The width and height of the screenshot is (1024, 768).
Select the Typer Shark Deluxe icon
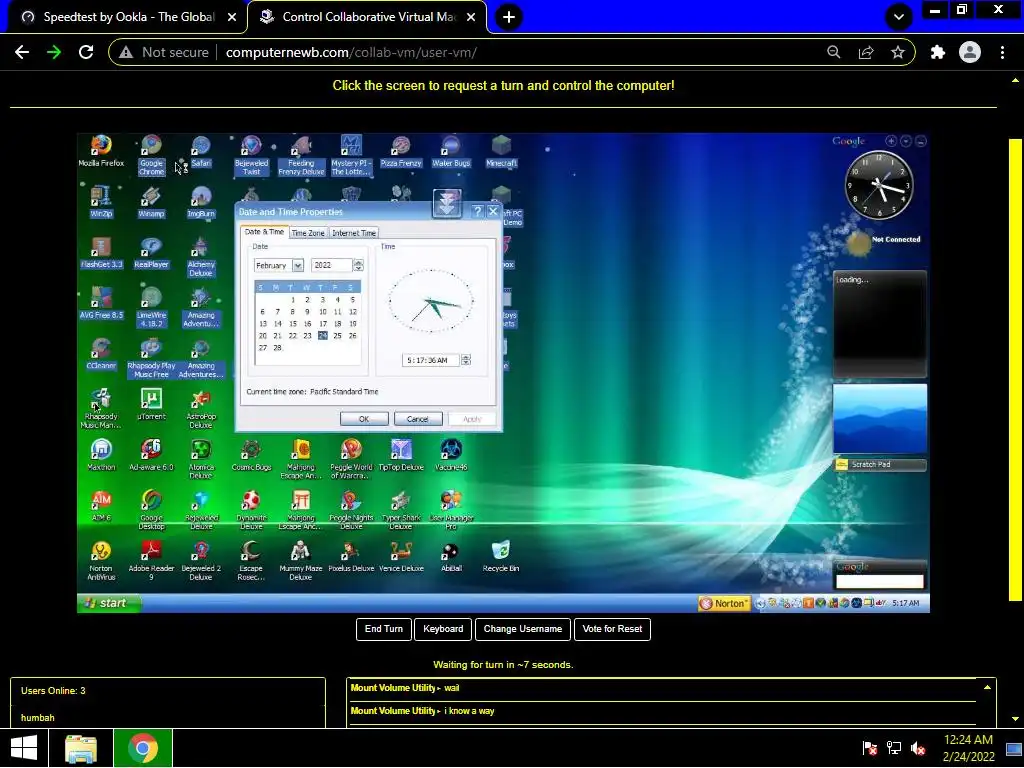coord(401,509)
